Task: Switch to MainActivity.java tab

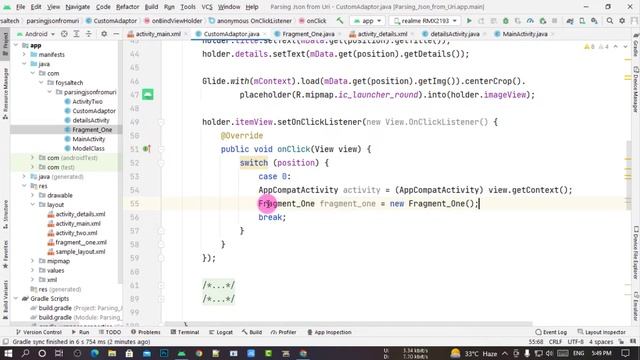Action: coord(524,34)
